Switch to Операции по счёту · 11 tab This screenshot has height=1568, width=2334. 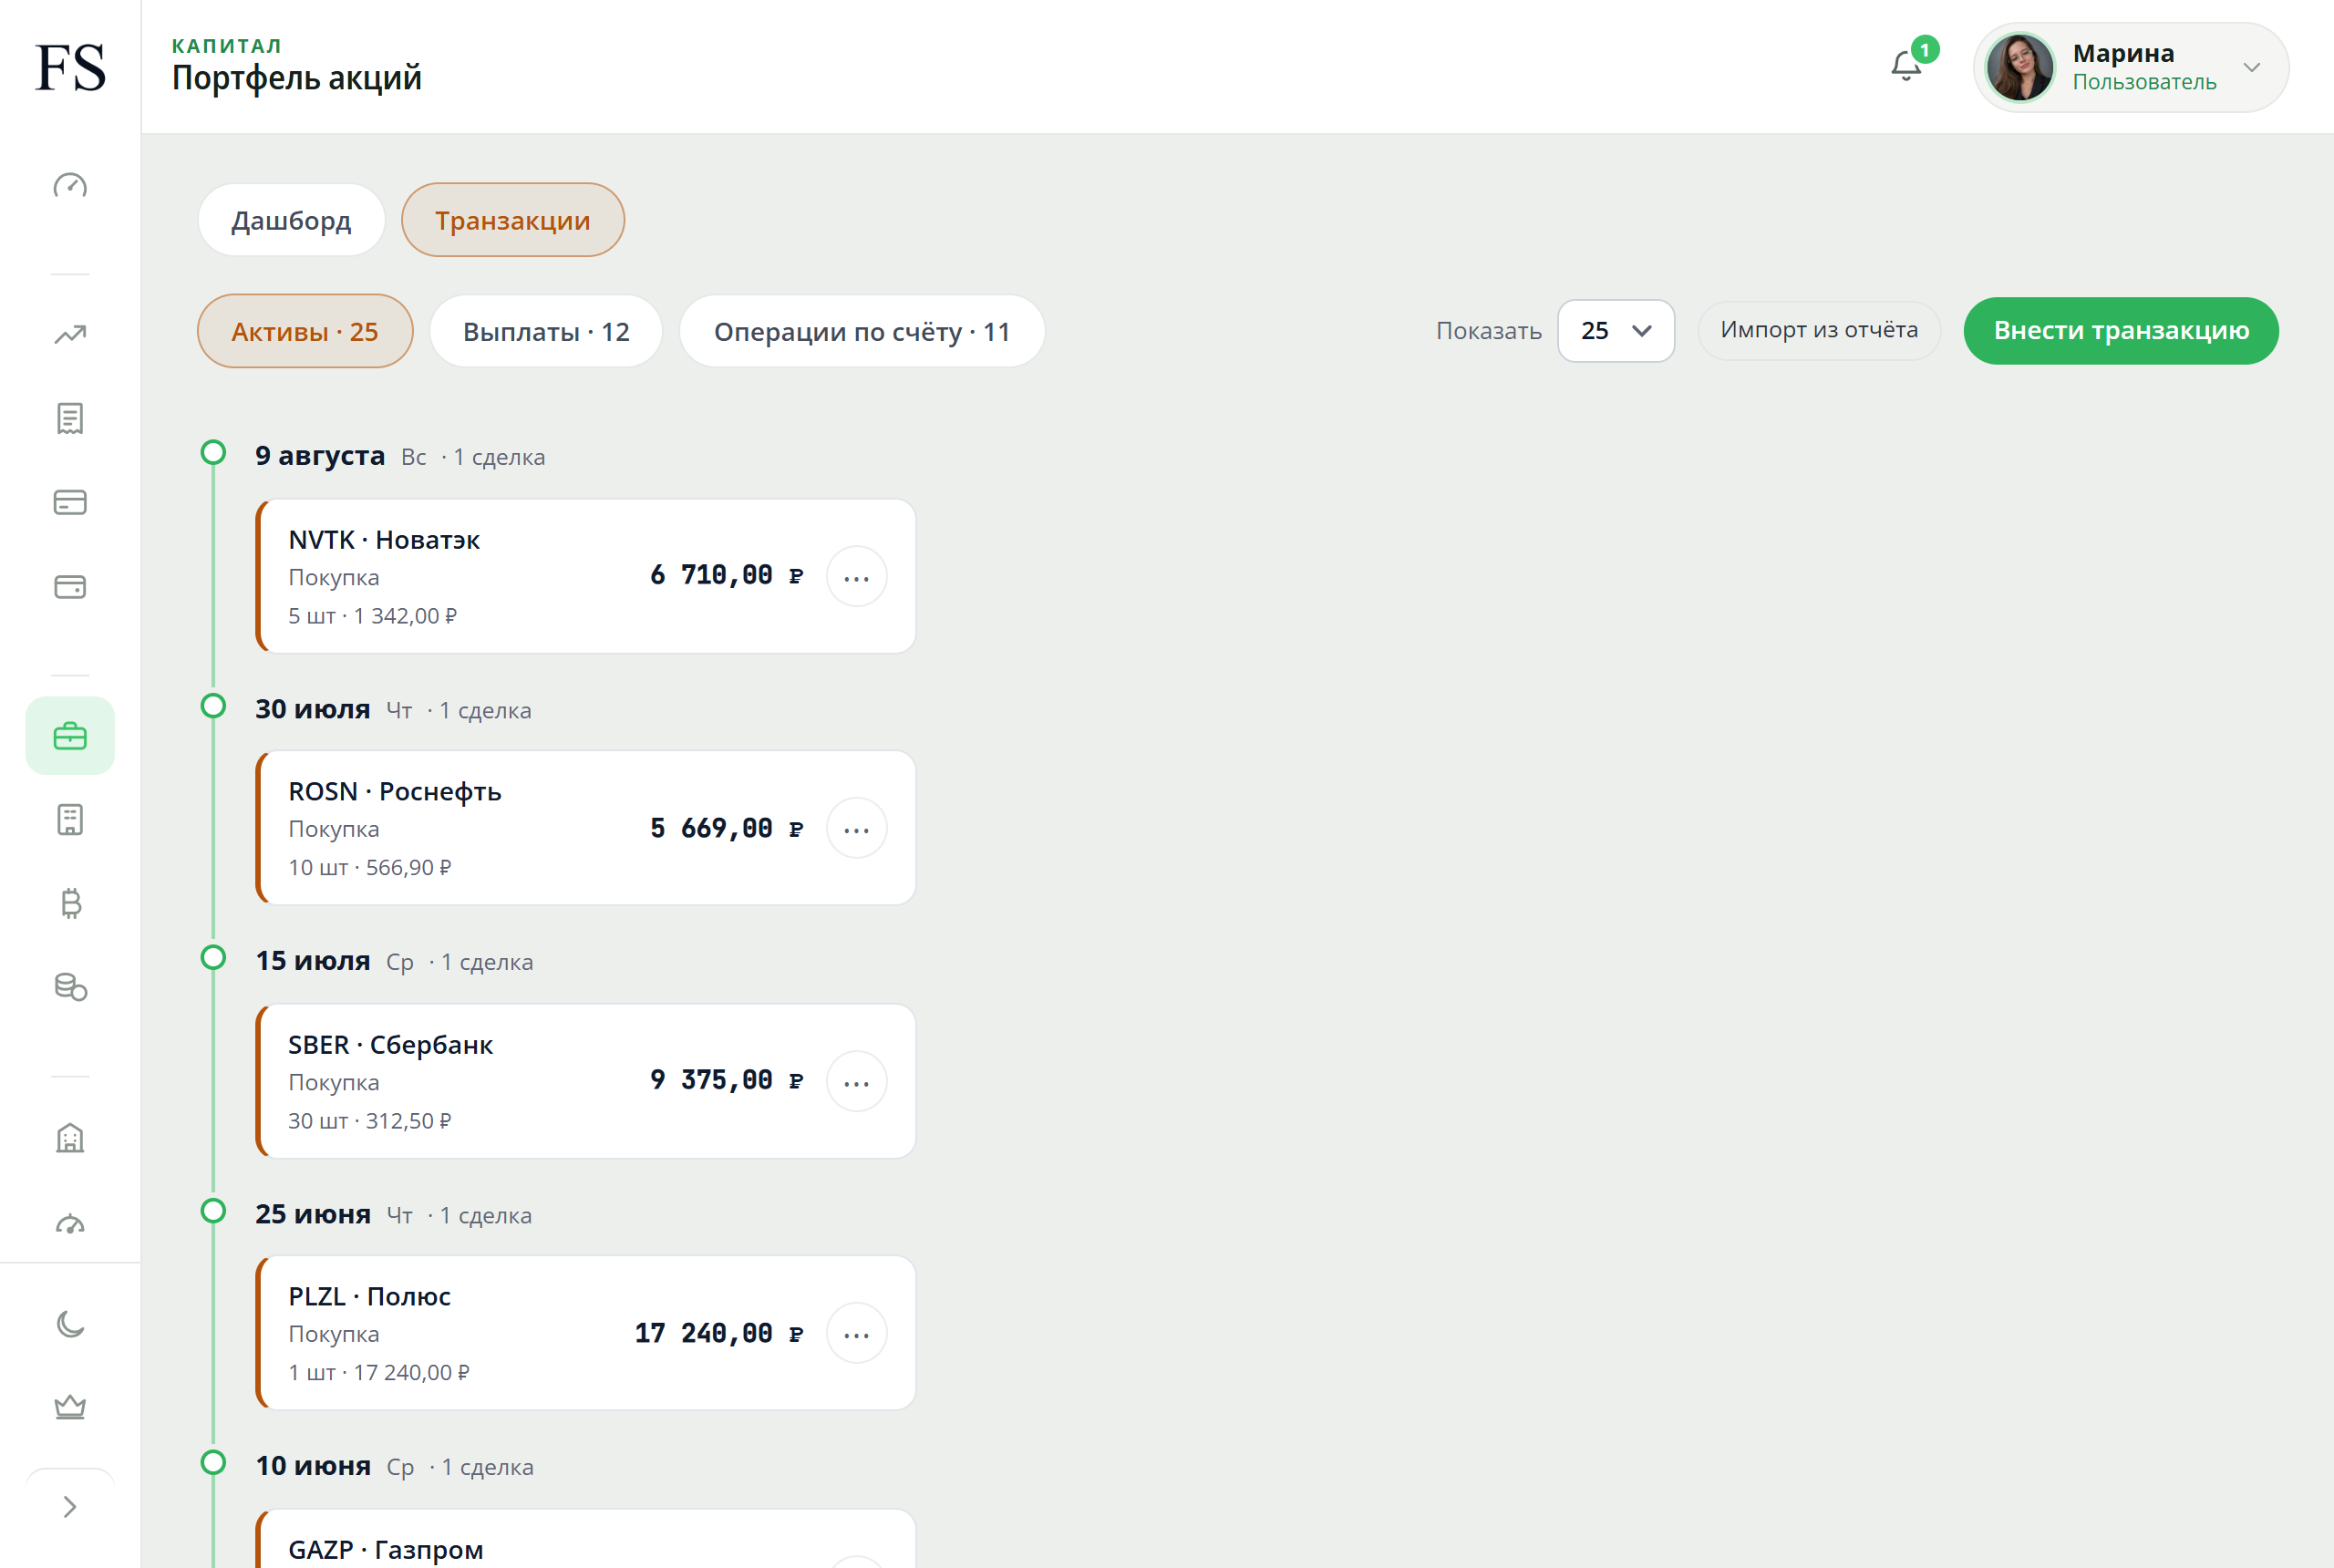(x=862, y=331)
